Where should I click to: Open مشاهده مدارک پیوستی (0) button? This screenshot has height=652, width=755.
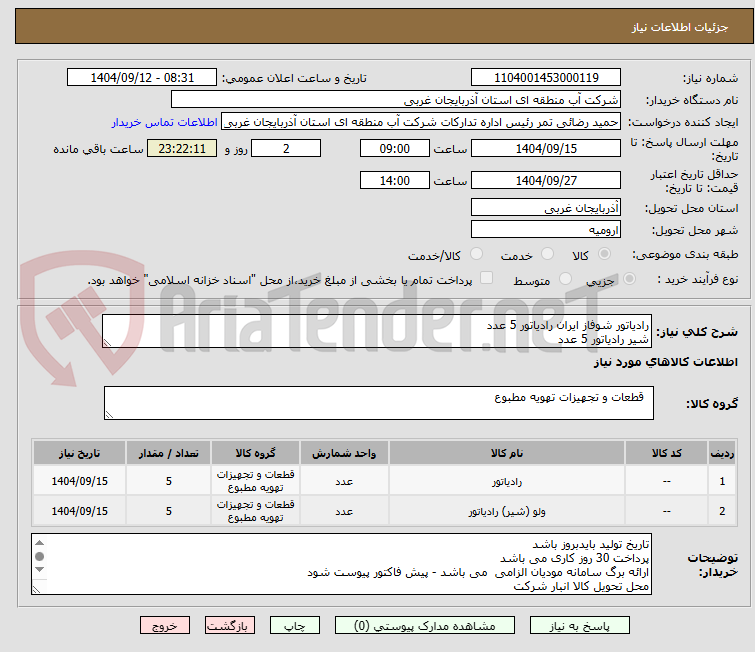424,626
